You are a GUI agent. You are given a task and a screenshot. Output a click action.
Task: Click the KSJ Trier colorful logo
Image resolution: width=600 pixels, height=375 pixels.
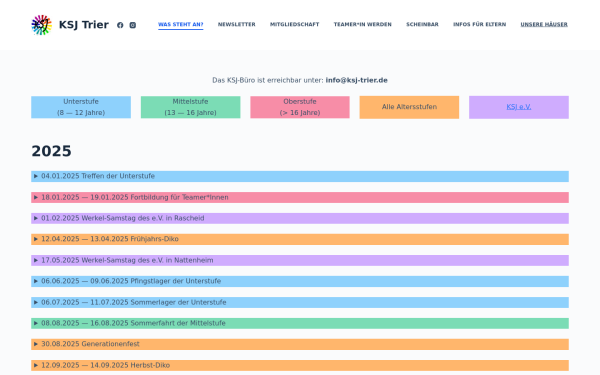tap(41, 25)
